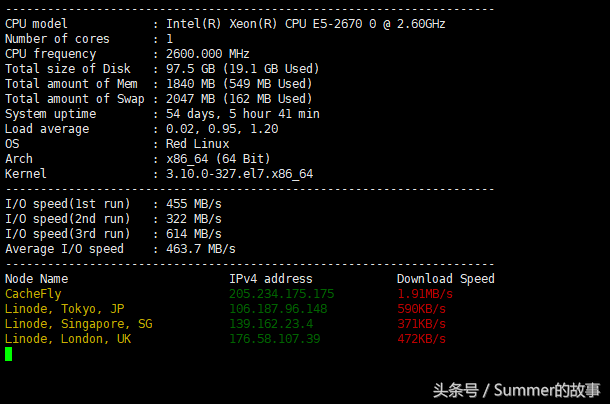Click the 'Total size of Disk' label

coord(68,69)
